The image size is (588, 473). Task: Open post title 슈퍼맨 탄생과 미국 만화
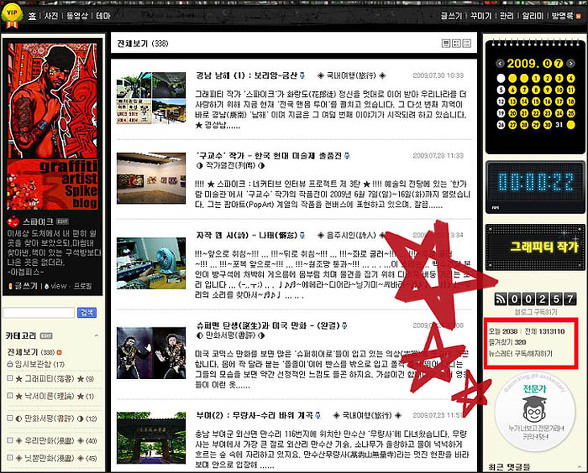pos(269,325)
